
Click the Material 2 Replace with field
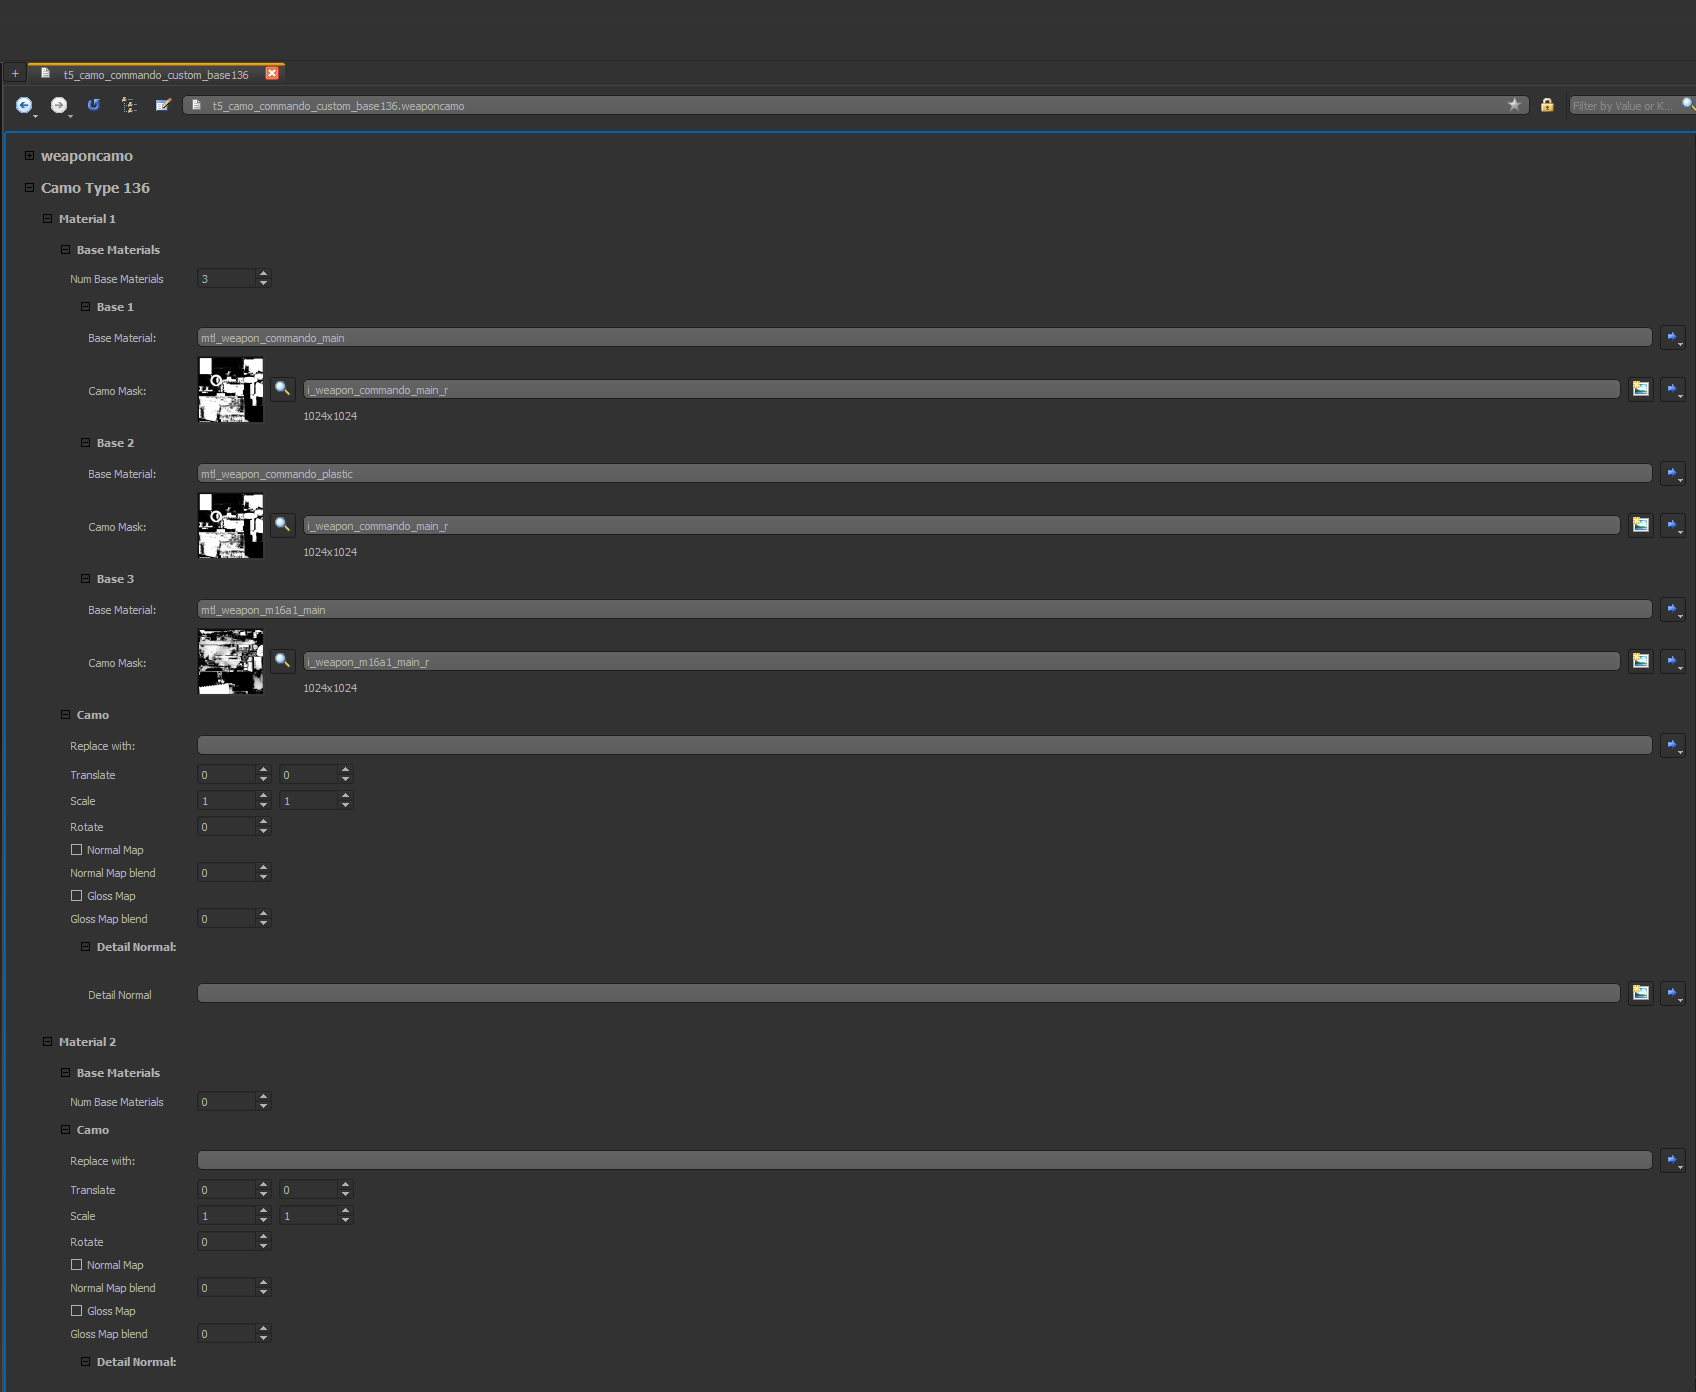(x=925, y=1160)
